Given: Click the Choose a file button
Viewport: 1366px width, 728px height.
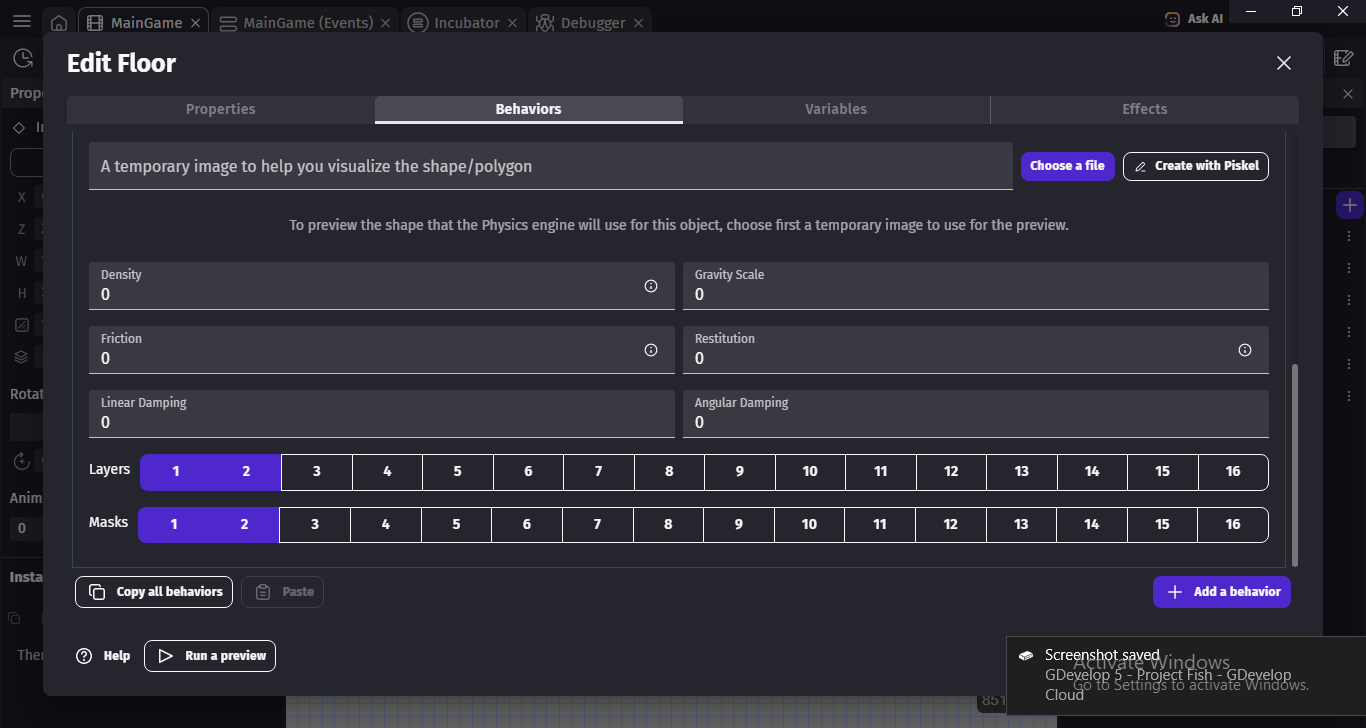Looking at the screenshot, I should [x=1067, y=166].
